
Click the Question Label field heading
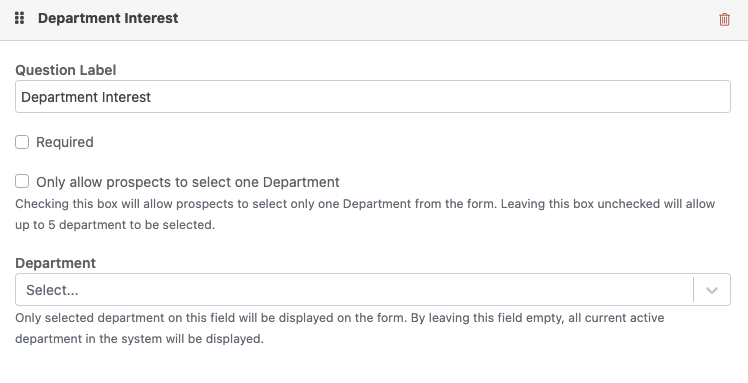click(x=65, y=70)
